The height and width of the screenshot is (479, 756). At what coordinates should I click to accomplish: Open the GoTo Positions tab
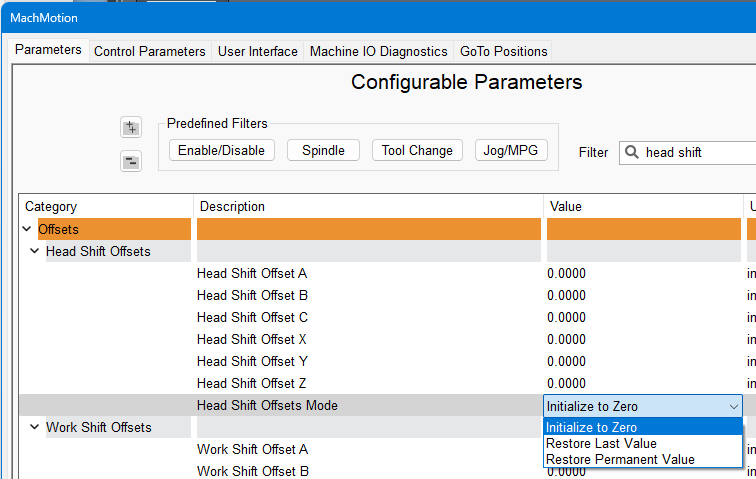[x=503, y=51]
